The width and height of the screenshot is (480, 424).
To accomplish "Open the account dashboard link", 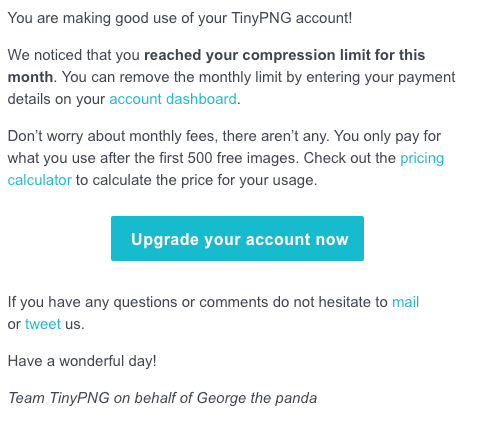I will [x=173, y=99].
